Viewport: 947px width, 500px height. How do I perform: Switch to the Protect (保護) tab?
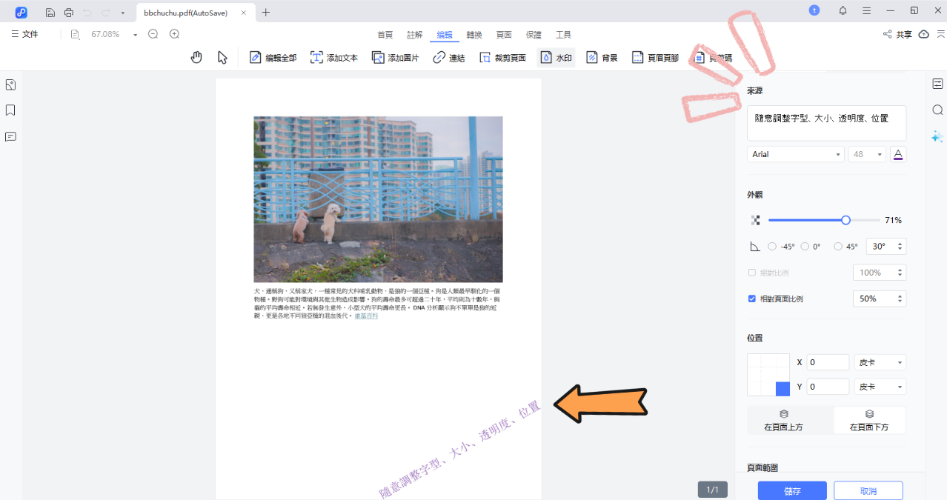(x=533, y=35)
